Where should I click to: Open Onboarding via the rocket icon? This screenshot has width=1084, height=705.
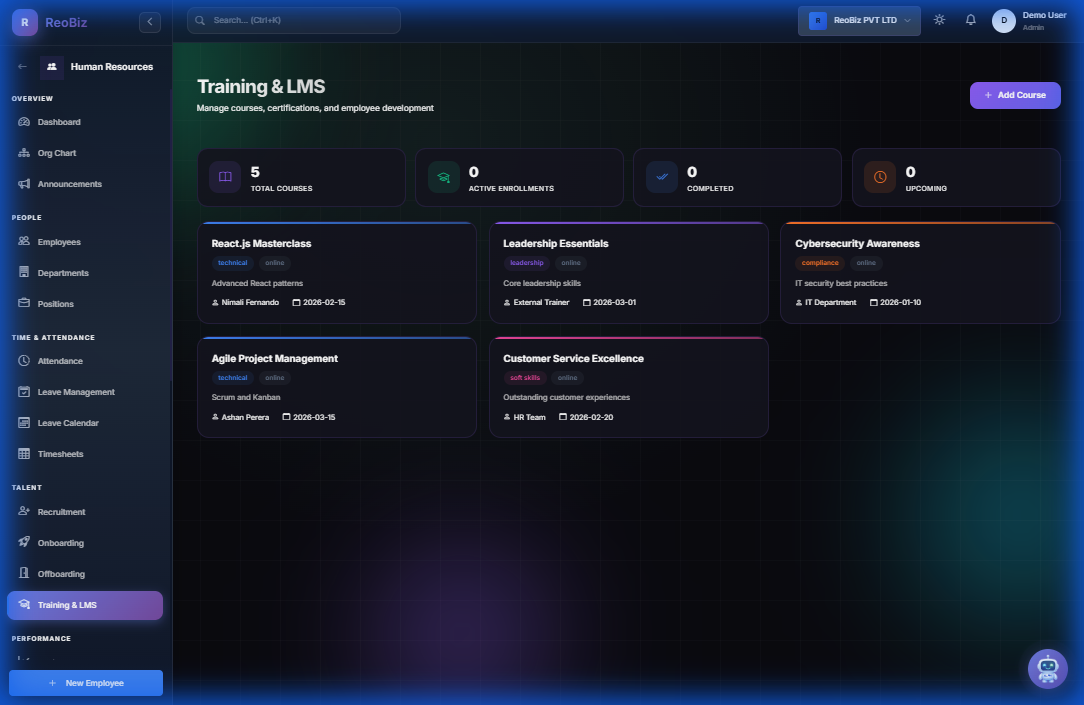click(23, 542)
